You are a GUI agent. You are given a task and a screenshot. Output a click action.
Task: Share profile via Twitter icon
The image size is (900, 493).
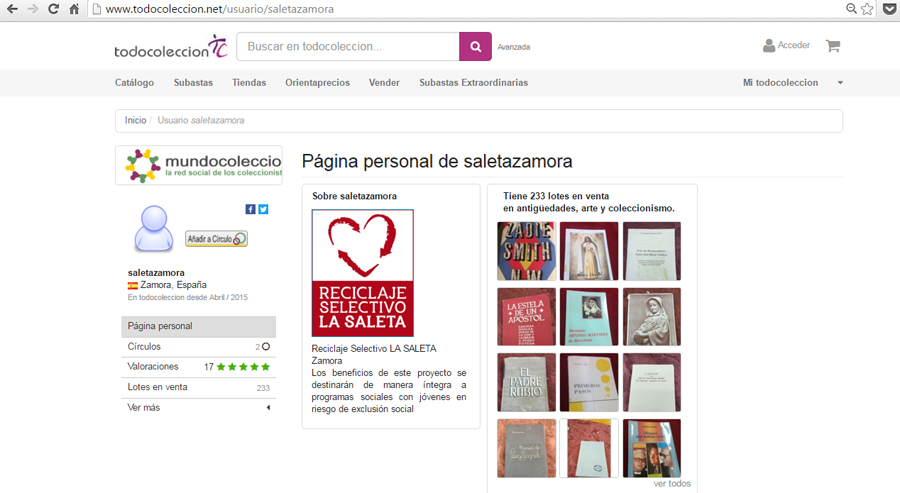pyautogui.click(x=263, y=209)
